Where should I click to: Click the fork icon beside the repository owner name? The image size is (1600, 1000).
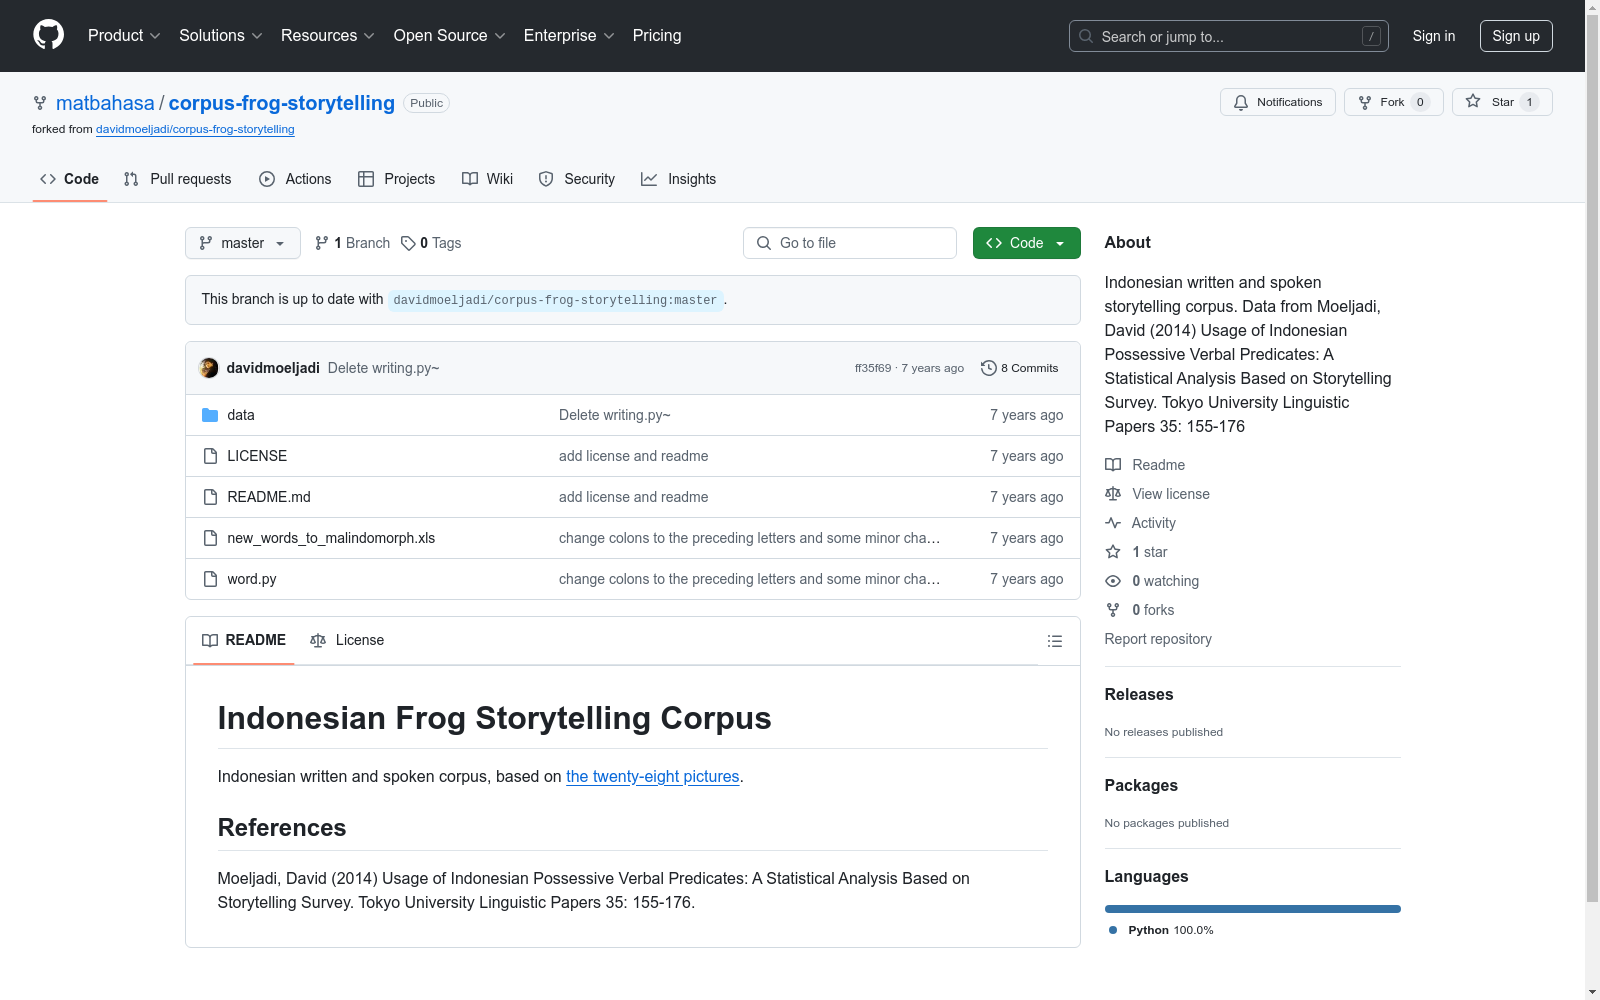click(x=40, y=103)
